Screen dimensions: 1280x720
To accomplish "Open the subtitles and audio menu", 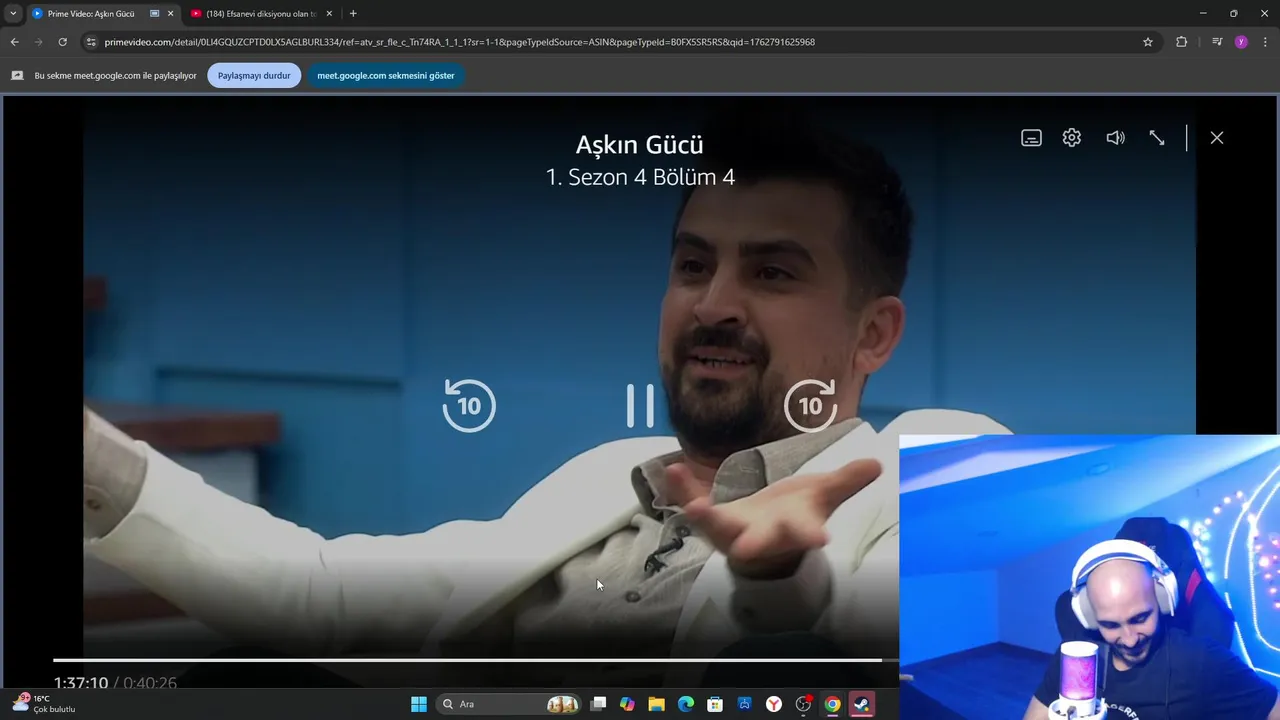I will [x=1031, y=138].
